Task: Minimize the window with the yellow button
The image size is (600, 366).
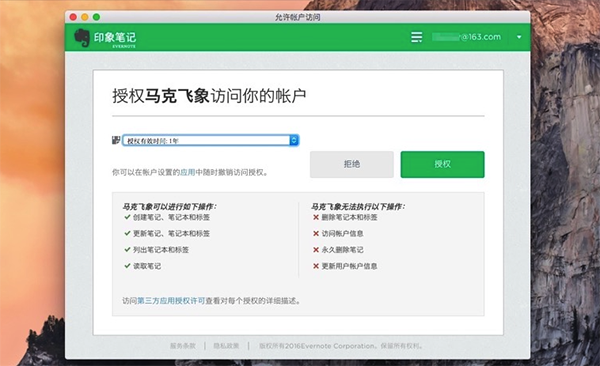Action: [85, 17]
